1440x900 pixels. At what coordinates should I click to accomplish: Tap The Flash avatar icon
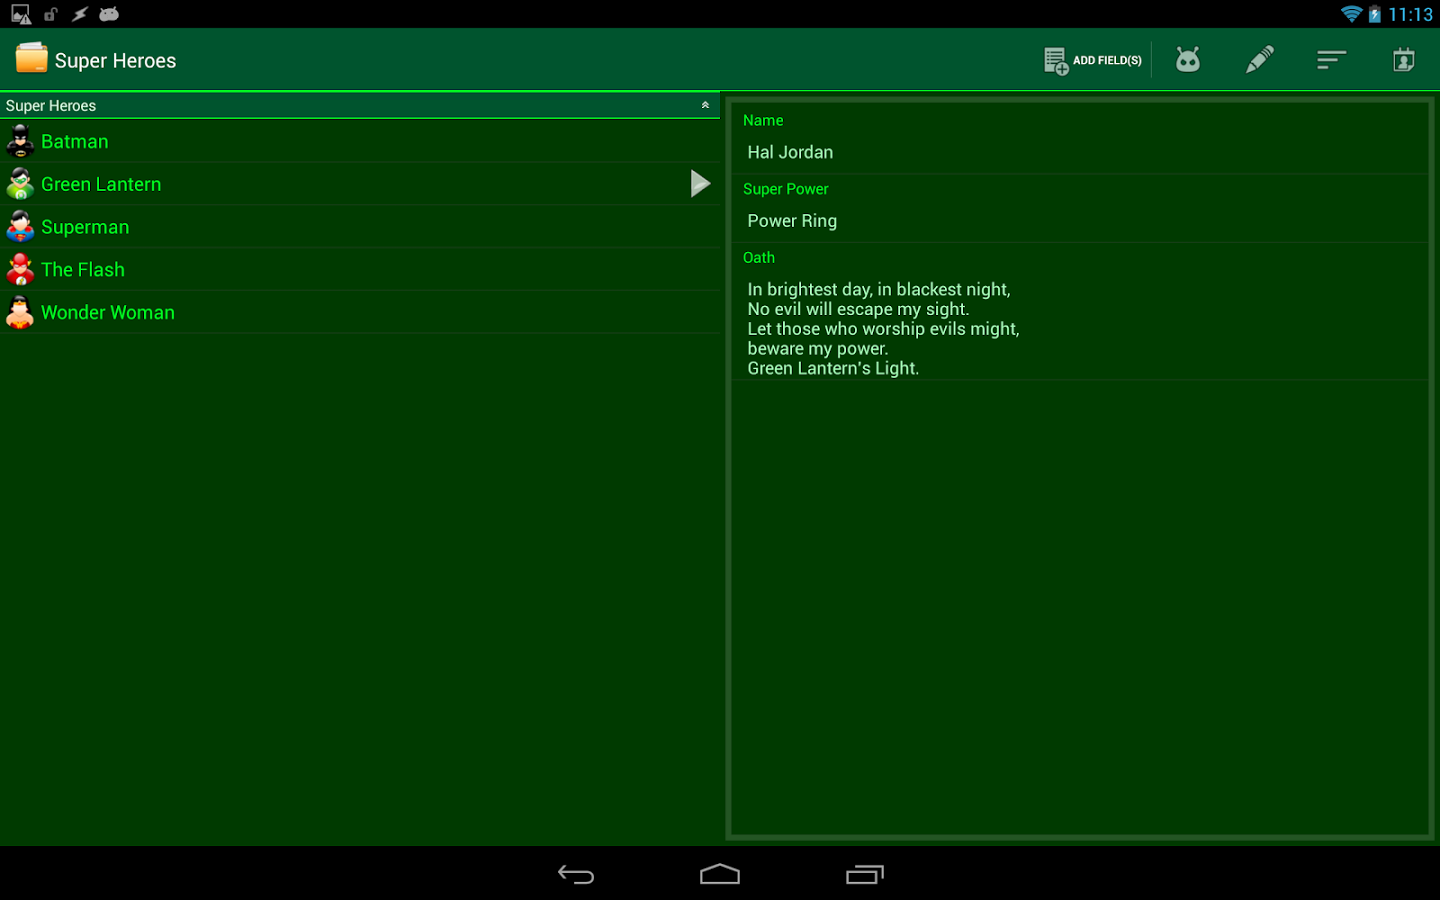pos(20,269)
